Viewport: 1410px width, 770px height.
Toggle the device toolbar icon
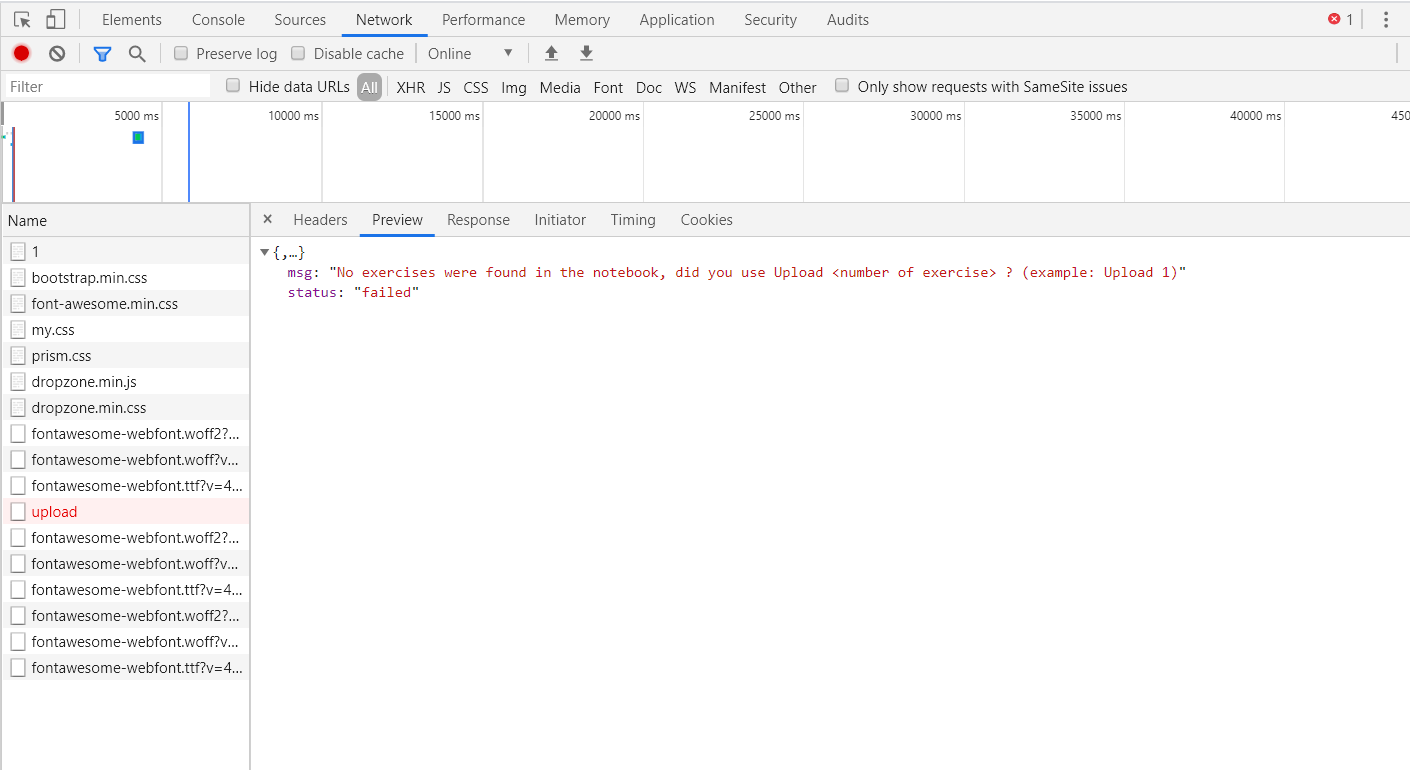click(x=56, y=20)
